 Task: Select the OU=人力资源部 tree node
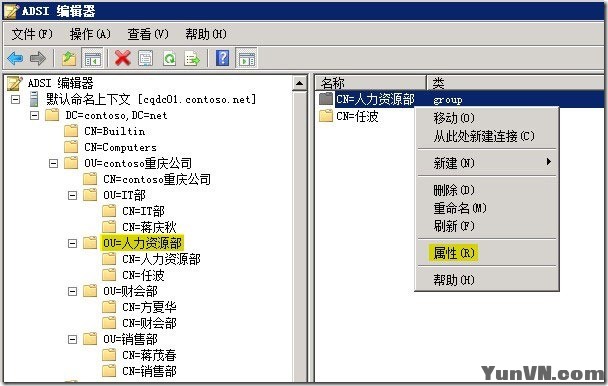click(142, 243)
